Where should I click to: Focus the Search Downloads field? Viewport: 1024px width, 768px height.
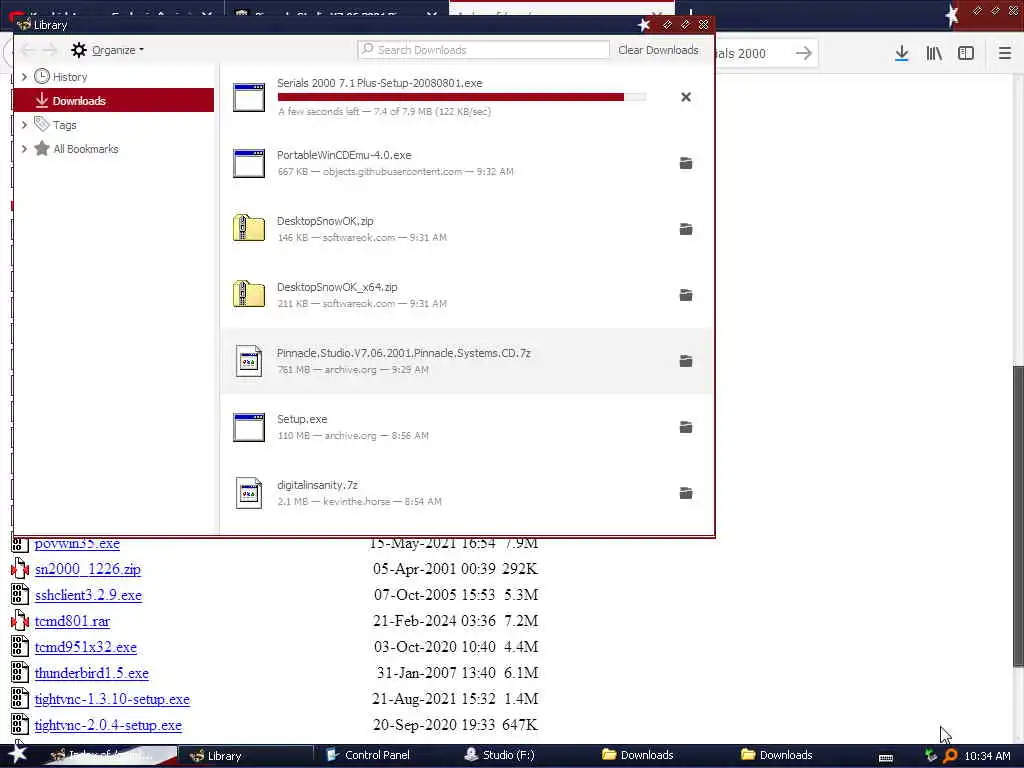pos(483,50)
